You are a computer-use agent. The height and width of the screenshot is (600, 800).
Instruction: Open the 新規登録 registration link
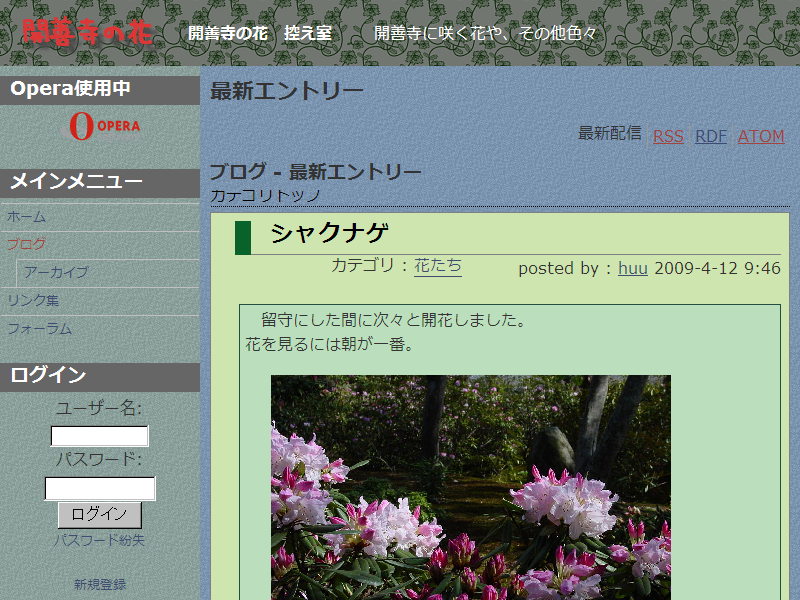tap(100, 584)
